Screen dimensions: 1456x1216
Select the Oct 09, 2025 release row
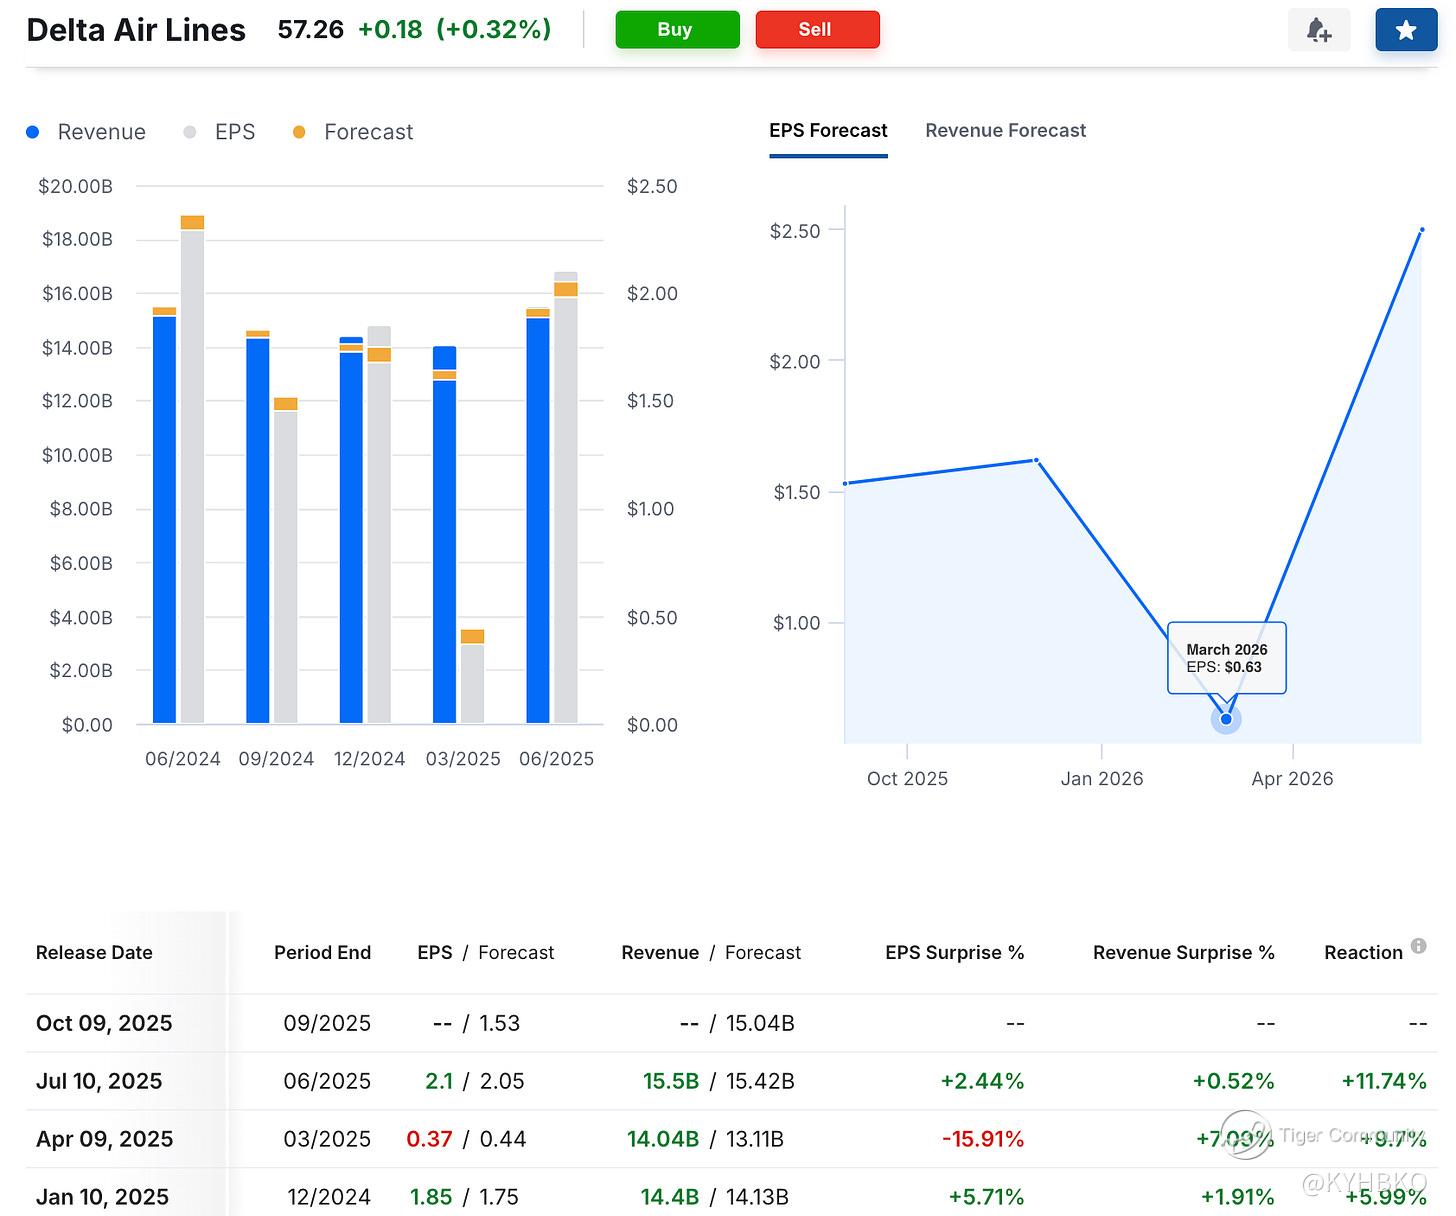coord(104,1023)
